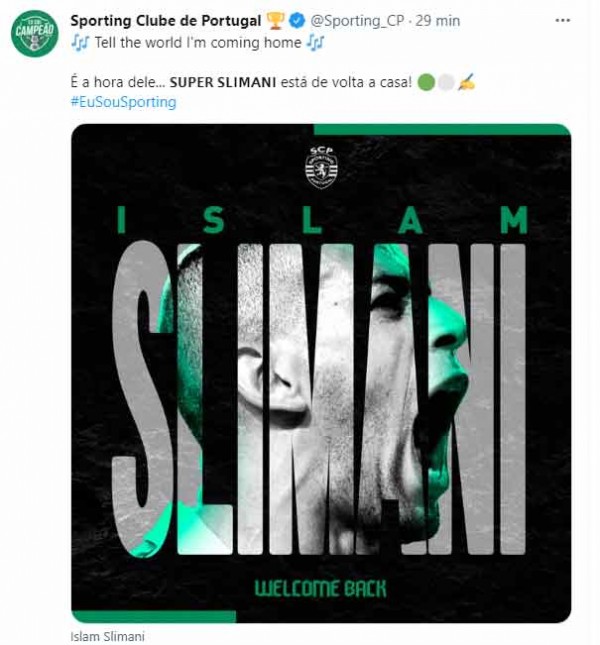Click the music notes emoji after "coming home"
This screenshot has height=645, width=600.
[x=316, y=42]
